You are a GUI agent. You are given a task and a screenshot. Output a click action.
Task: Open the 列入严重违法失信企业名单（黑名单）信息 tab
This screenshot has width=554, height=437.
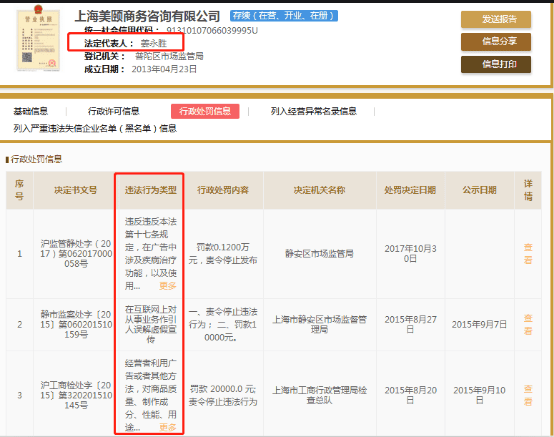point(95,128)
